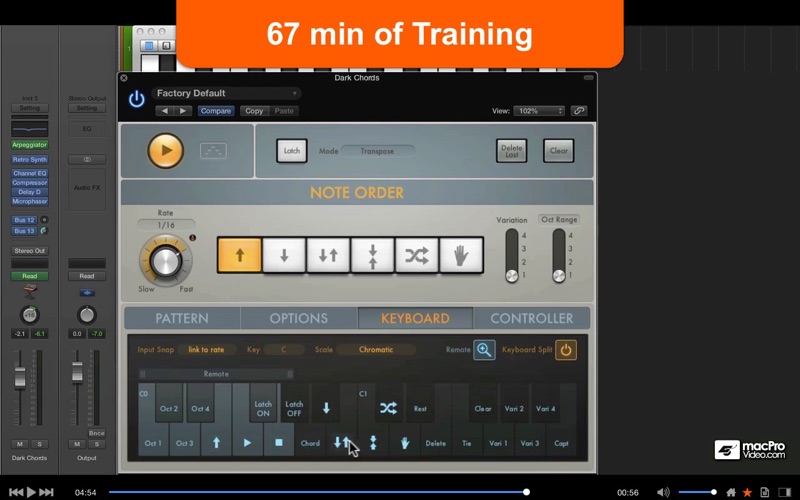Click the video player speaker volume icon
The image size is (800, 500).
pos(663,492)
